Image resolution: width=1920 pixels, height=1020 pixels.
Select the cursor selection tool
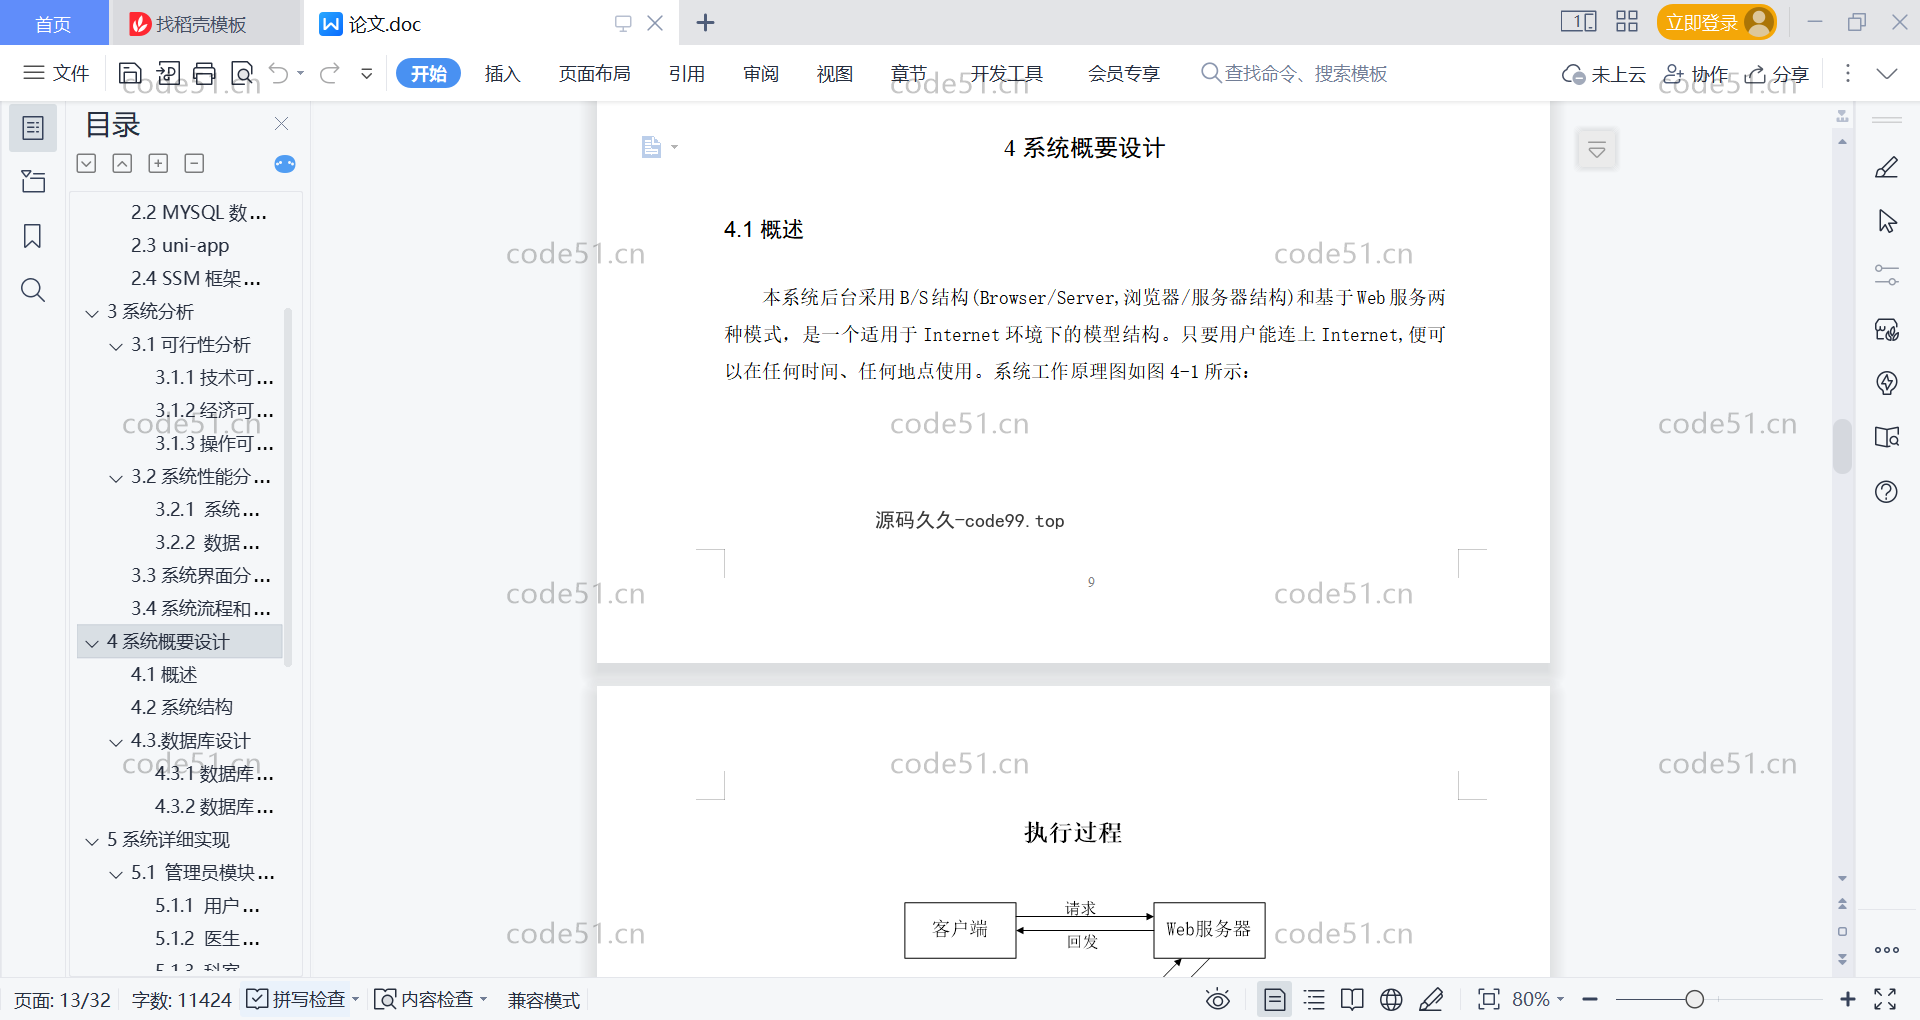1887,221
